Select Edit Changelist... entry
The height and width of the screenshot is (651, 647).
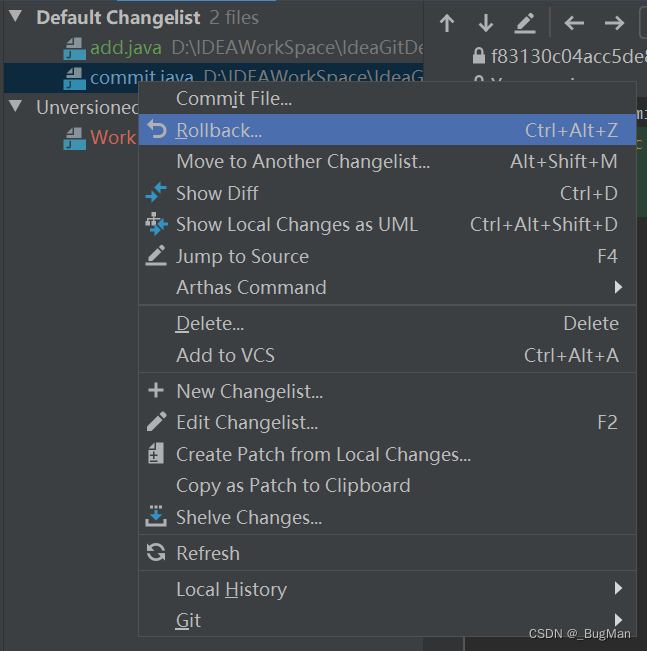[x=387, y=423]
